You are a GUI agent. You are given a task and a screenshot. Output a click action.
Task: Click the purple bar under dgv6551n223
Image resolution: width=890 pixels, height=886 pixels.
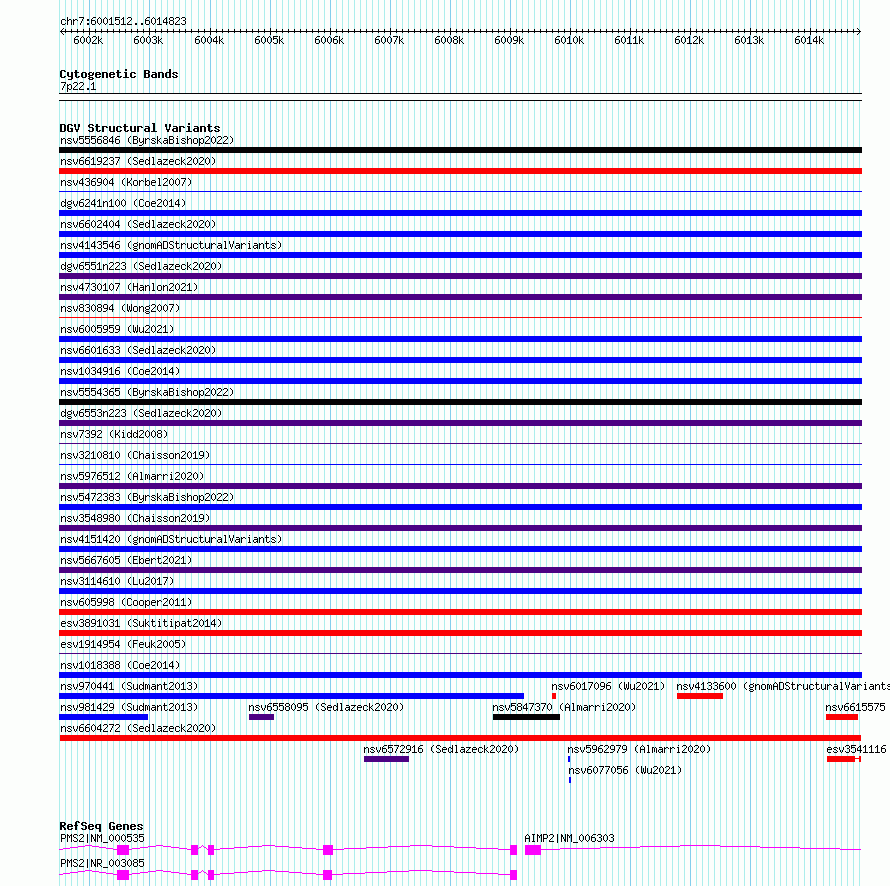(460, 276)
